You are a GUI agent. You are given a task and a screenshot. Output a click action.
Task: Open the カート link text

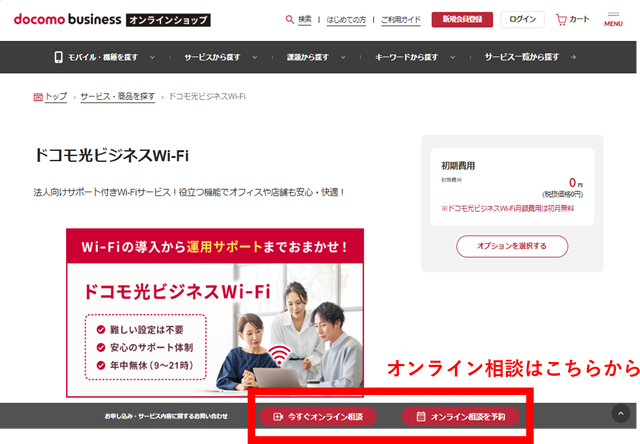[x=579, y=19]
